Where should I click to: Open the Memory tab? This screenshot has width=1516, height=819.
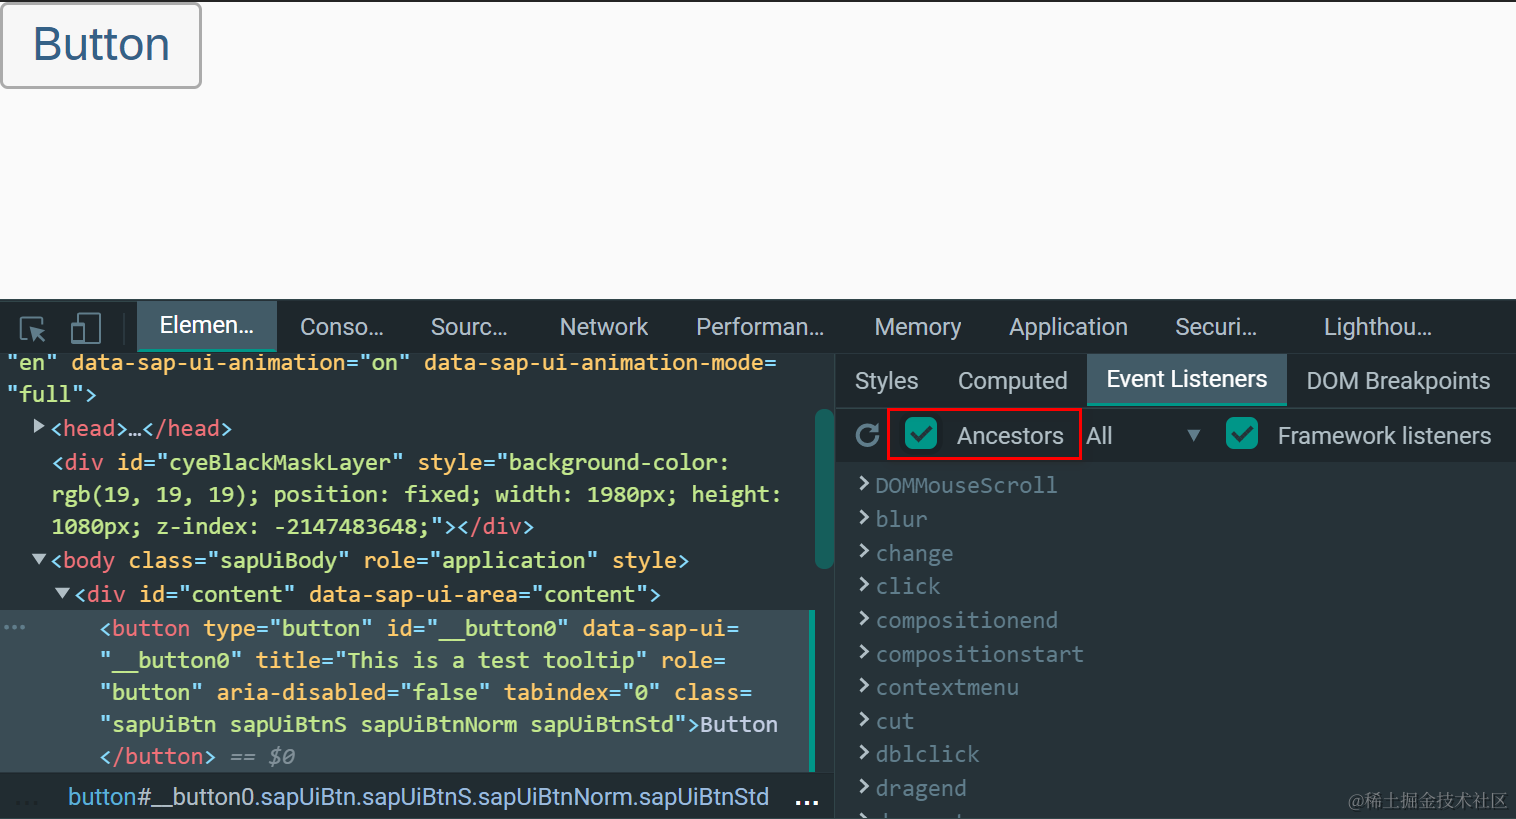pyautogui.click(x=918, y=327)
